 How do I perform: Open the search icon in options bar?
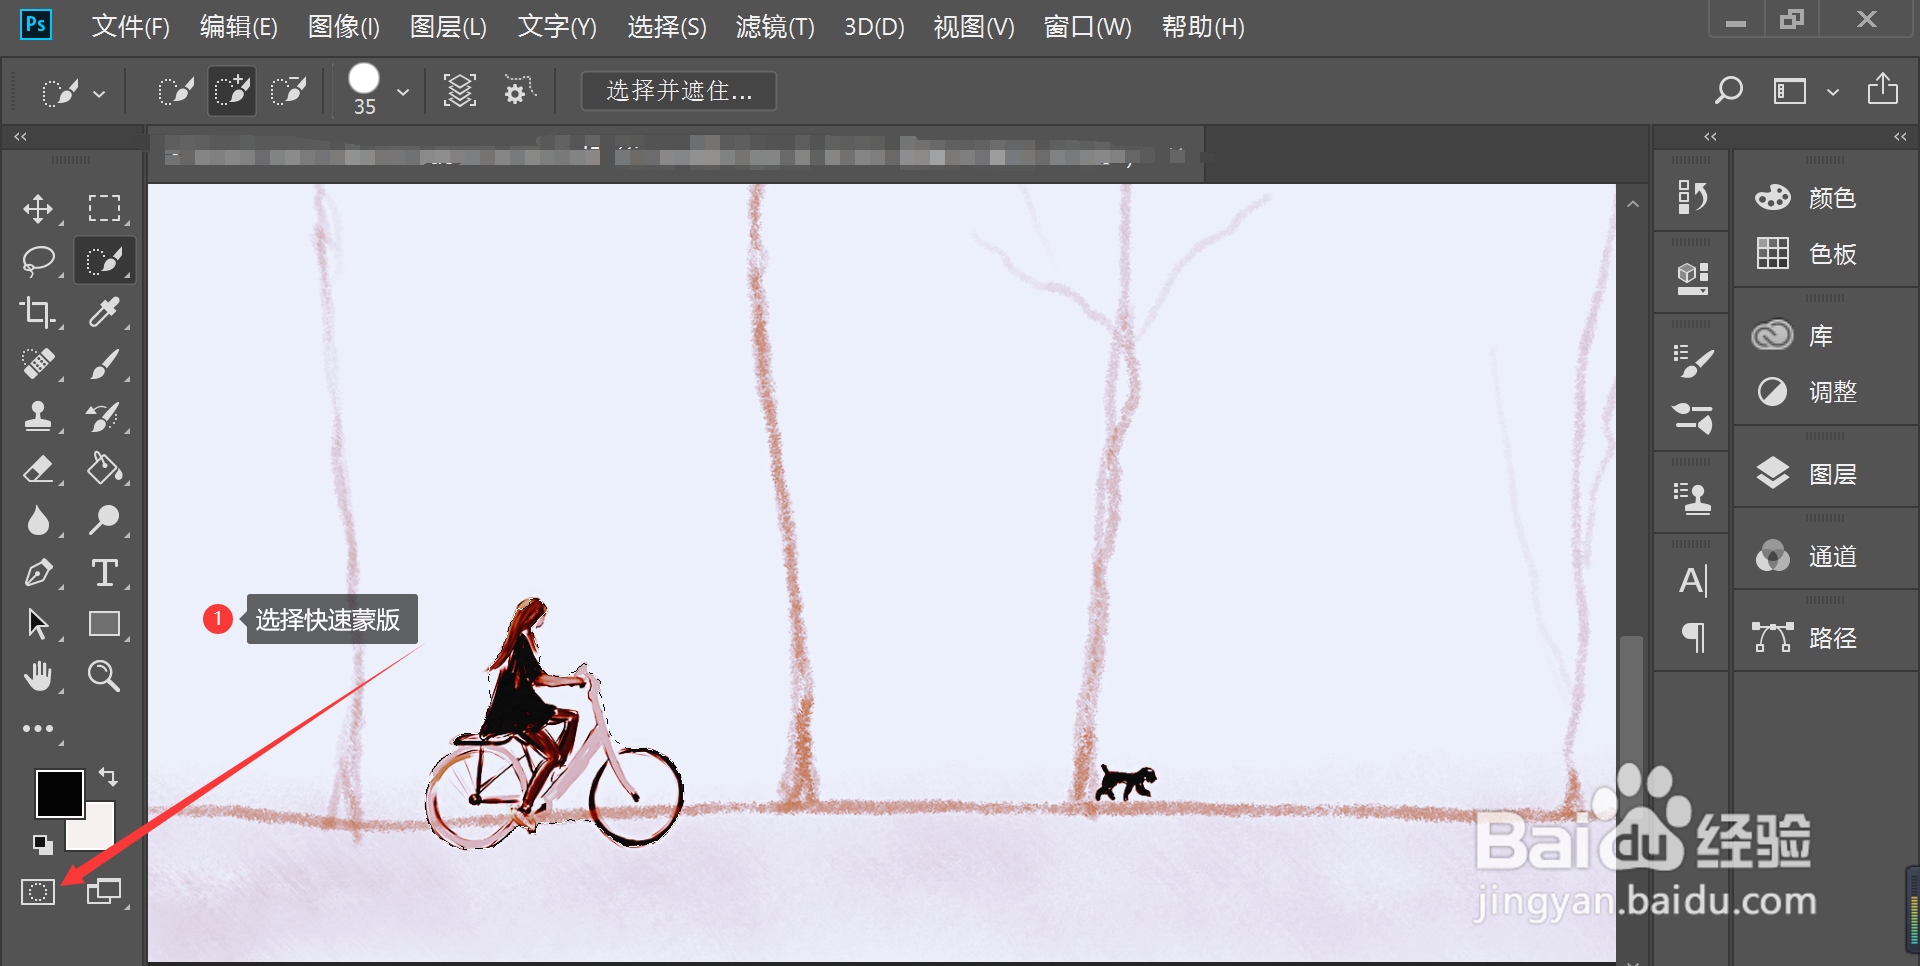point(1728,91)
